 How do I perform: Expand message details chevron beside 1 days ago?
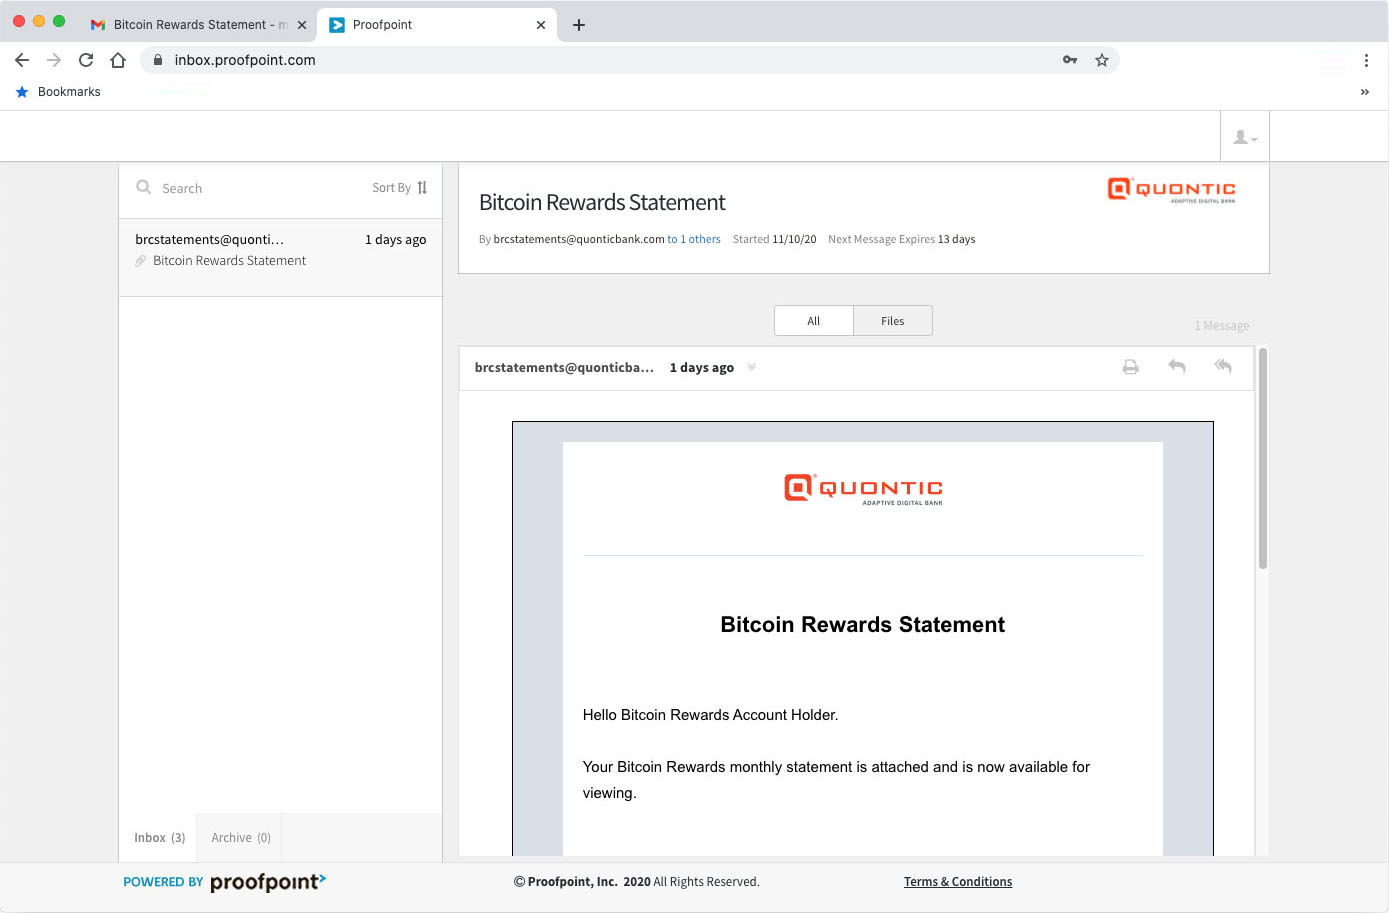pyautogui.click(x=752, y=367)
